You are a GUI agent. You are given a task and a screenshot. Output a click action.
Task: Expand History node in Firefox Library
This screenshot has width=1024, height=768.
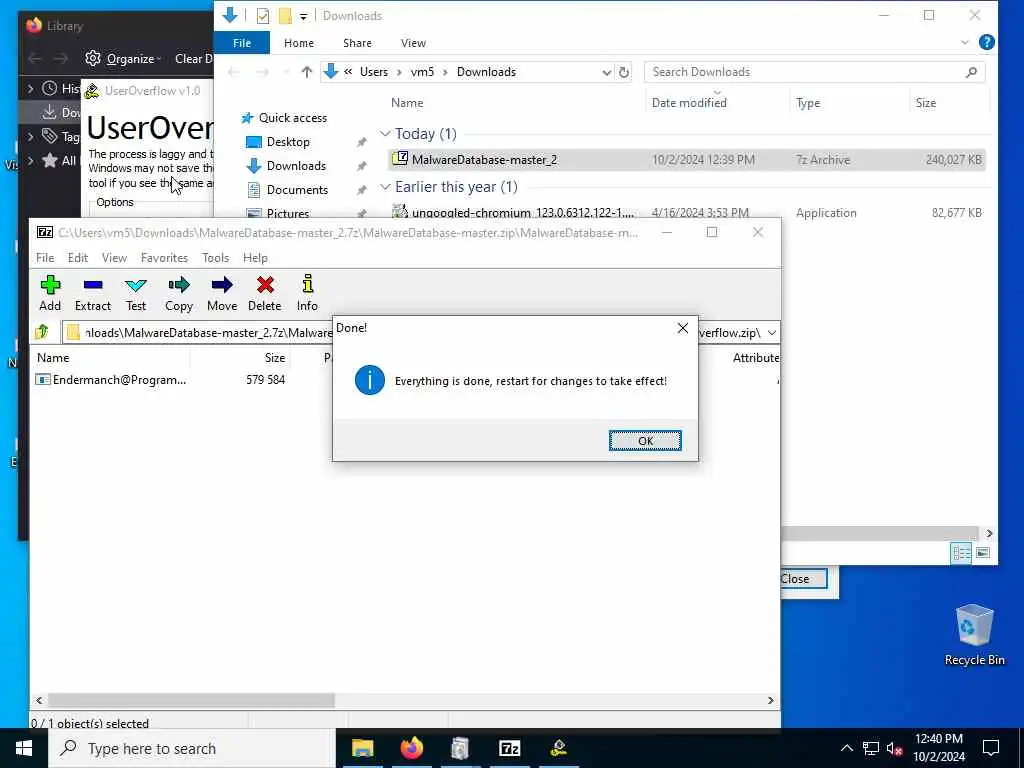click(x=30, y=88)
